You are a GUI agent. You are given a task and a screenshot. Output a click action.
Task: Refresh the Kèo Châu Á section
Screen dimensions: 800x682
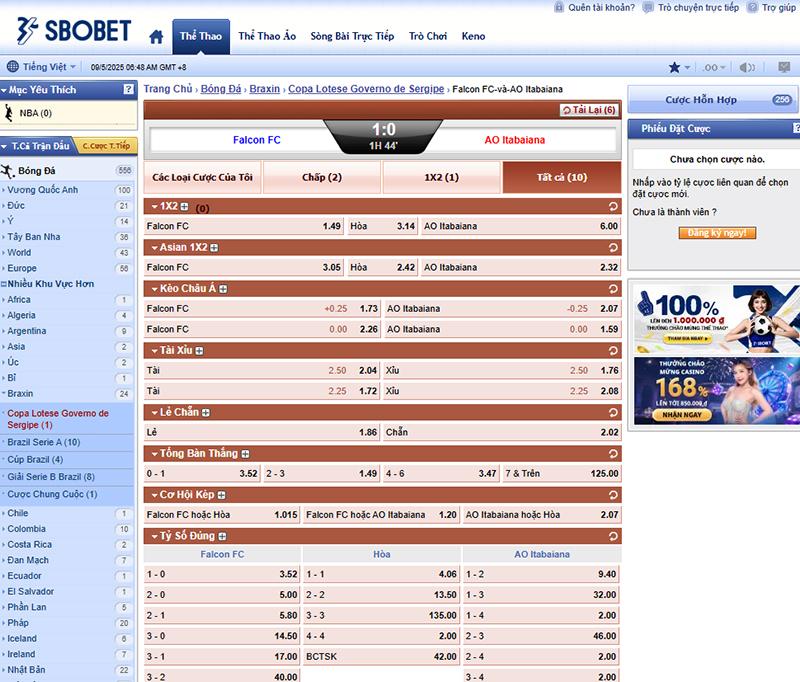coord(612,289)
